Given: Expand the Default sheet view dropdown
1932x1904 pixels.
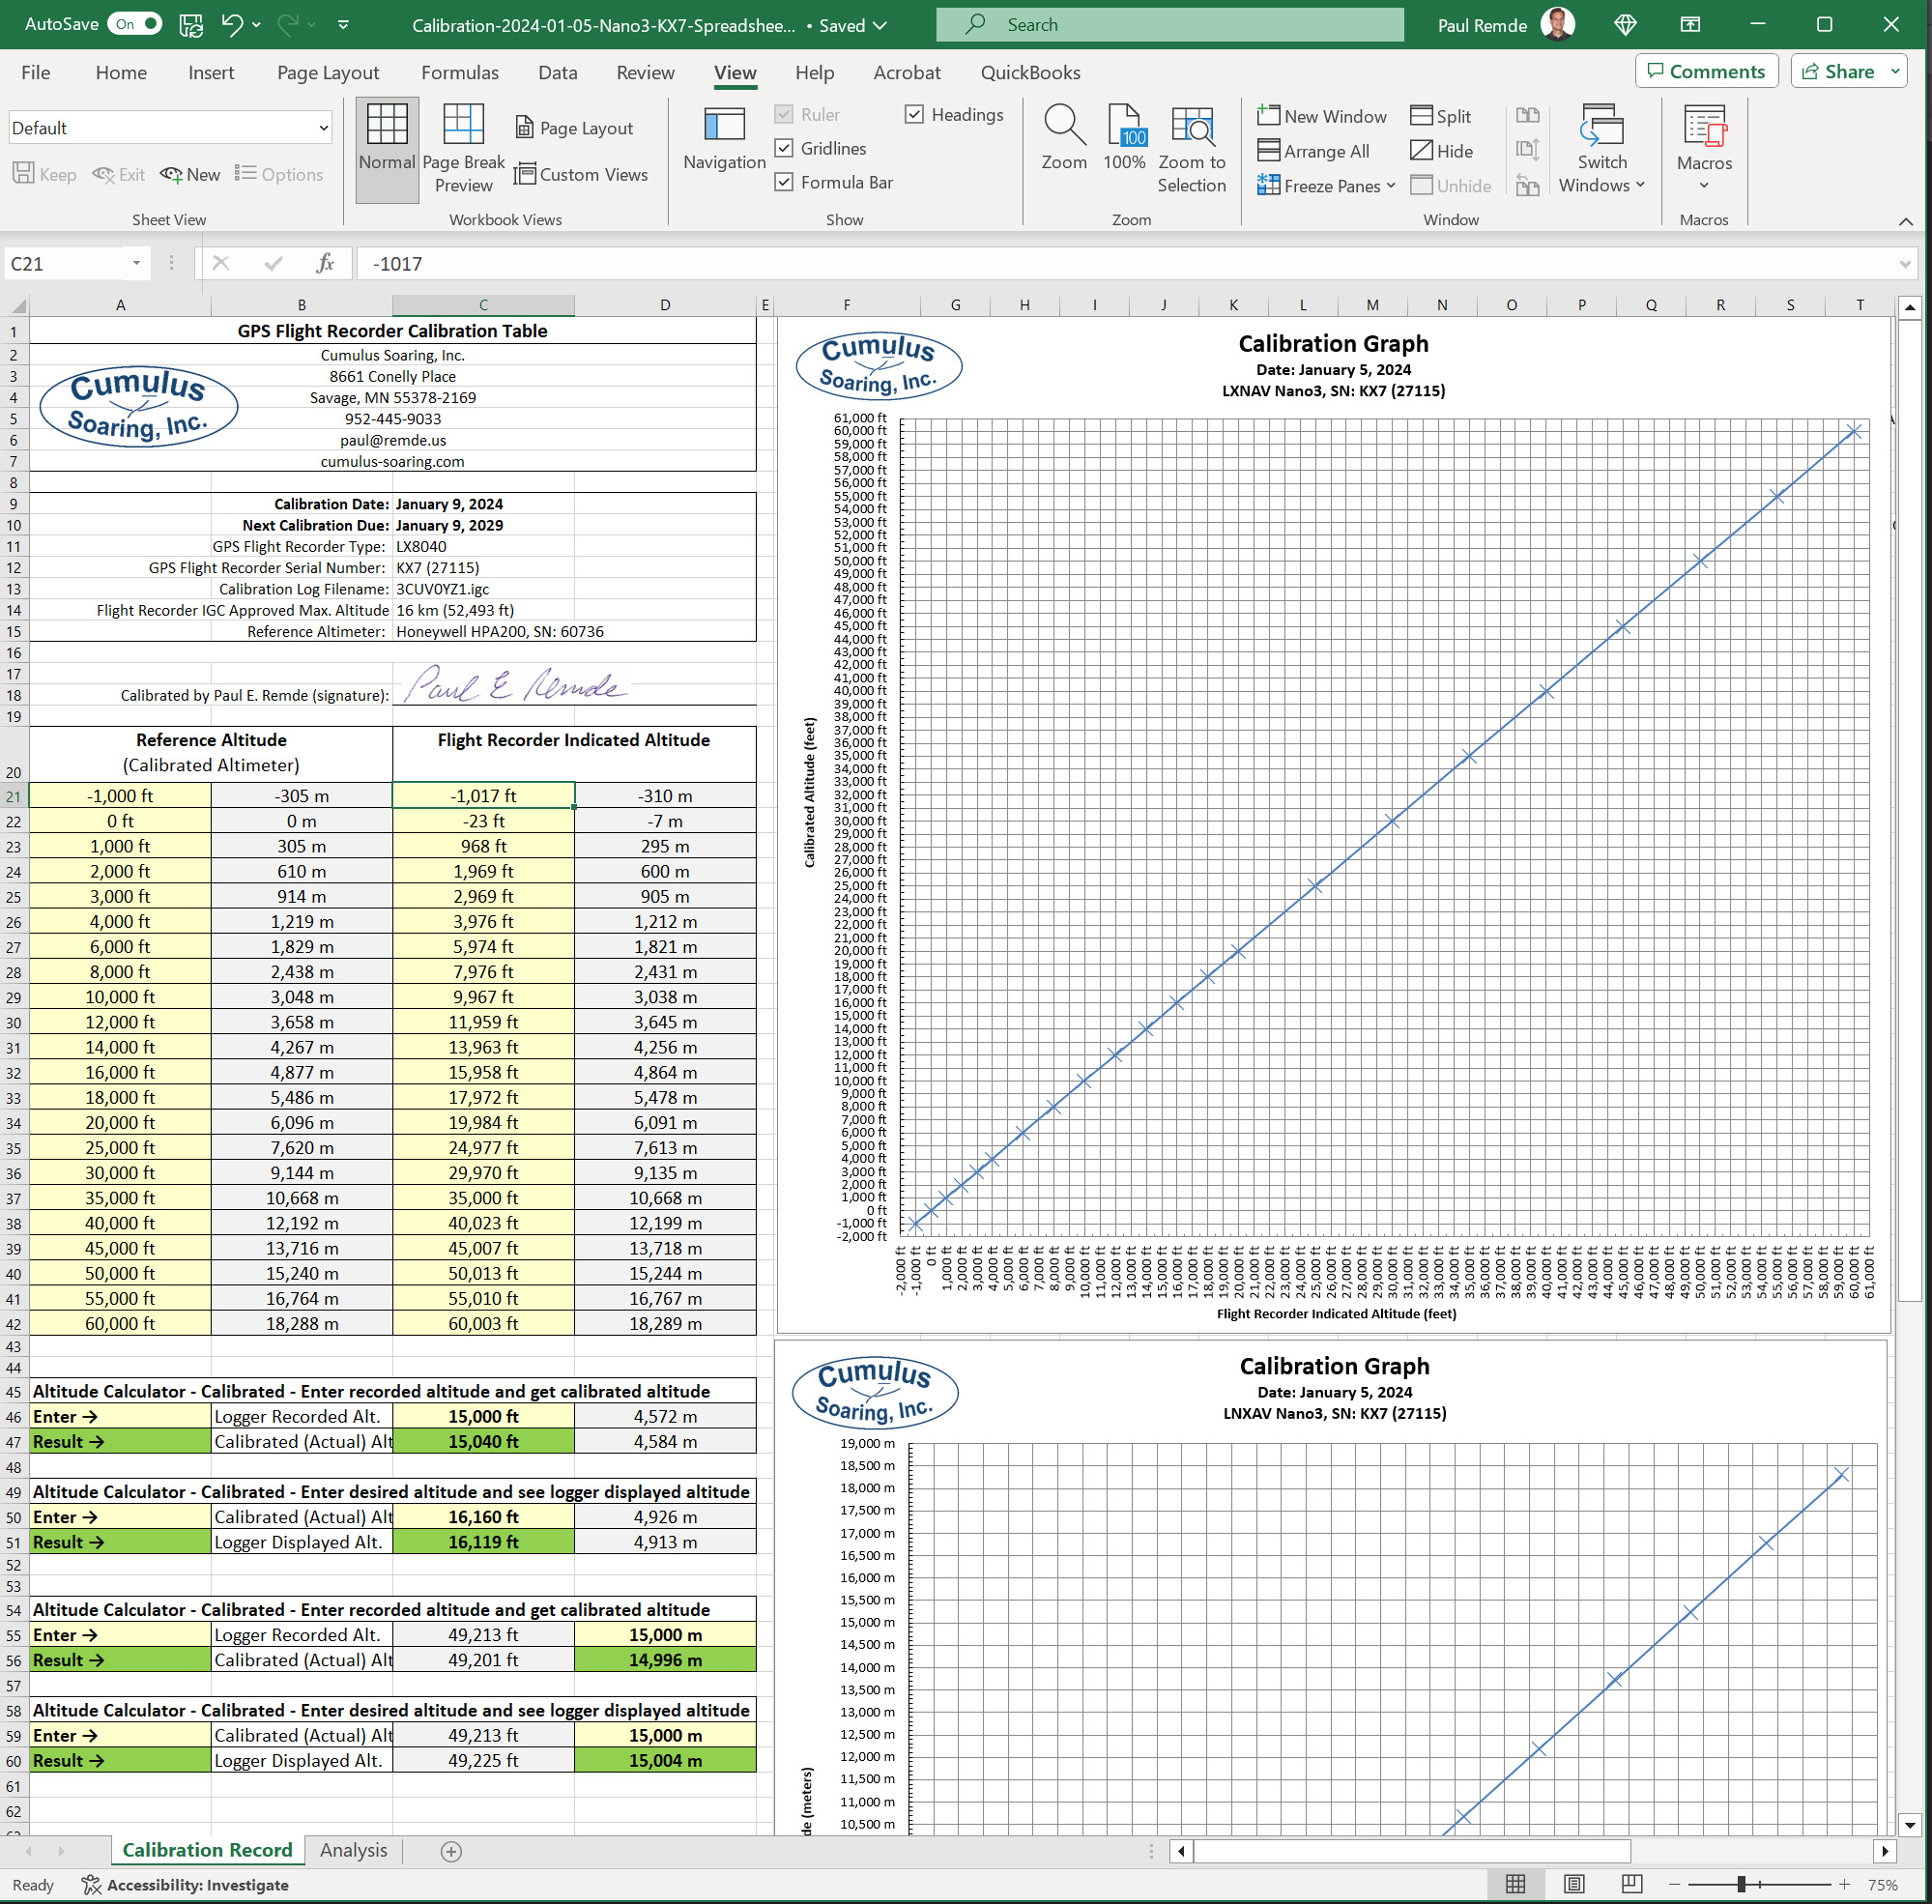Looking at the screenshot, I should tap(323, 128).
